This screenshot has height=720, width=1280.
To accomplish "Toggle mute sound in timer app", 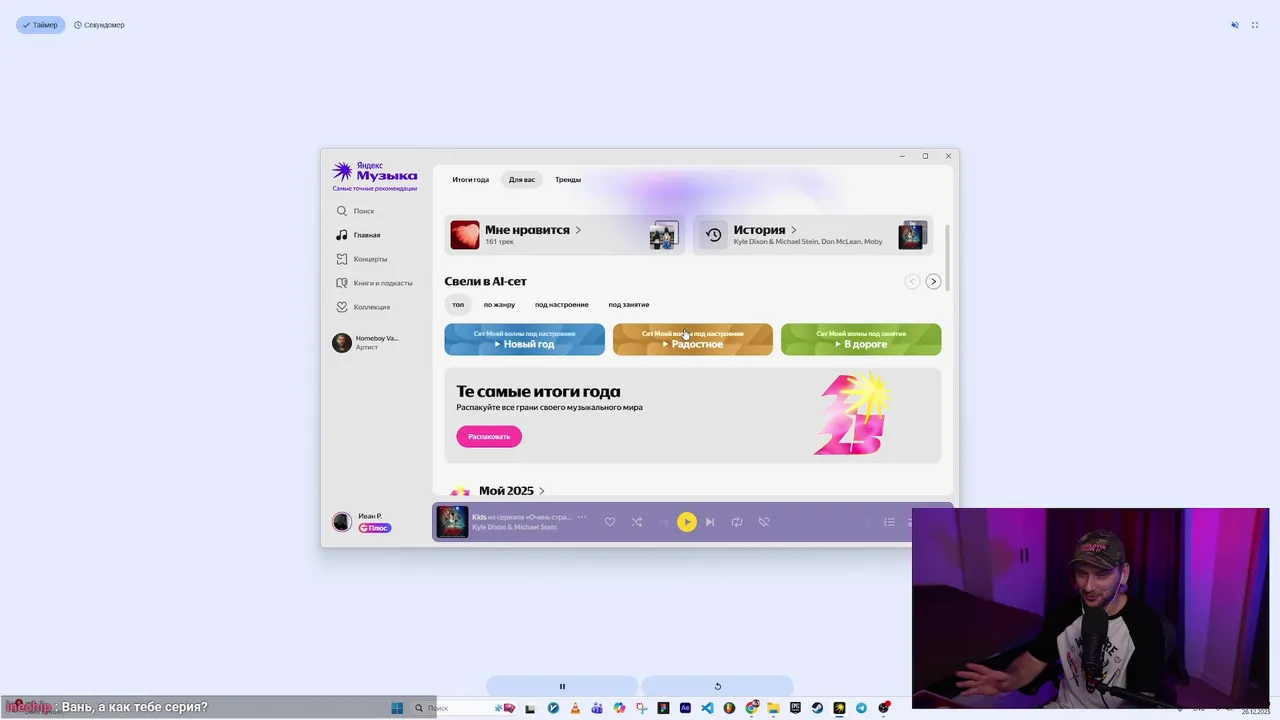I will (x=1235, y=25).
